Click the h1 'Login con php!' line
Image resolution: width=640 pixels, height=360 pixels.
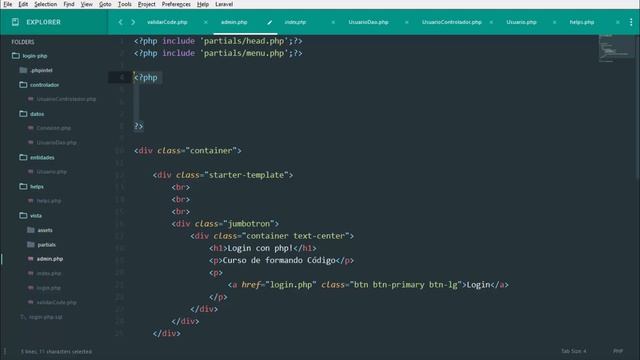click(263, 248)
